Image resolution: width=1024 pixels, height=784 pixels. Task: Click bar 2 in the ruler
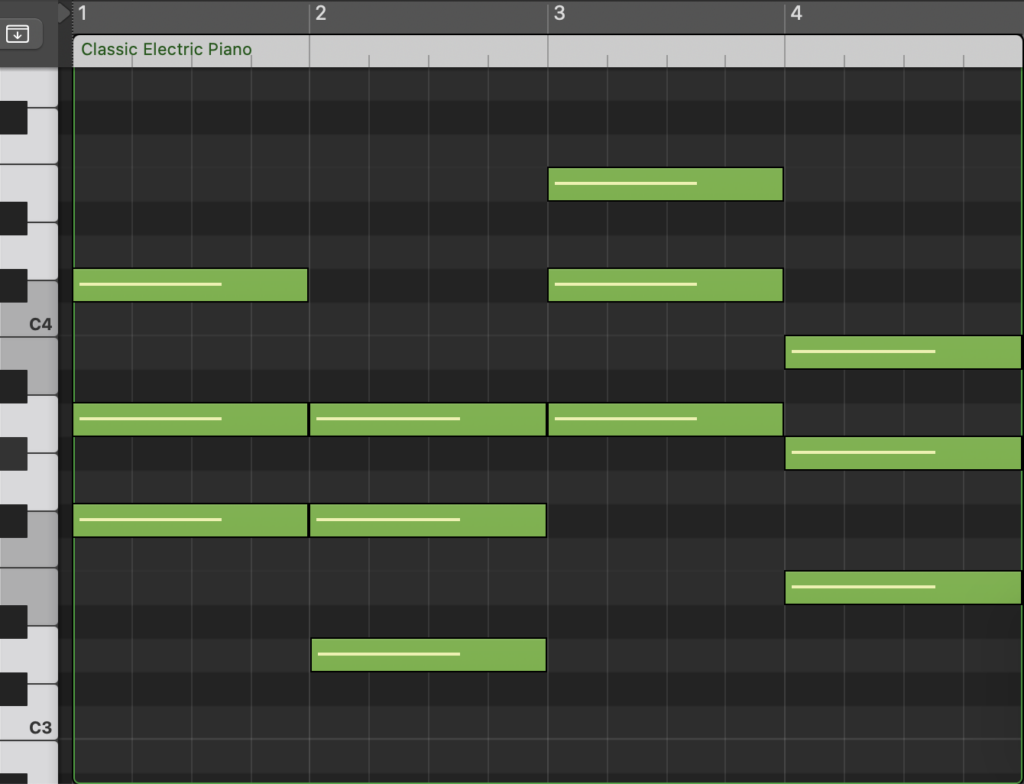321,14
